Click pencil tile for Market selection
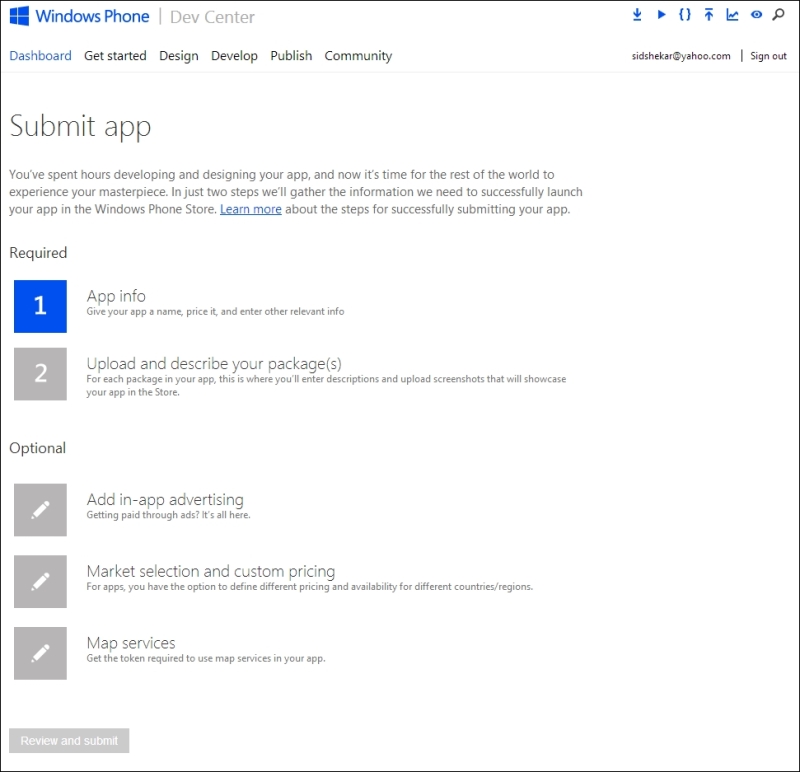The height and width of the screenshot is (772, 800). 40,582
